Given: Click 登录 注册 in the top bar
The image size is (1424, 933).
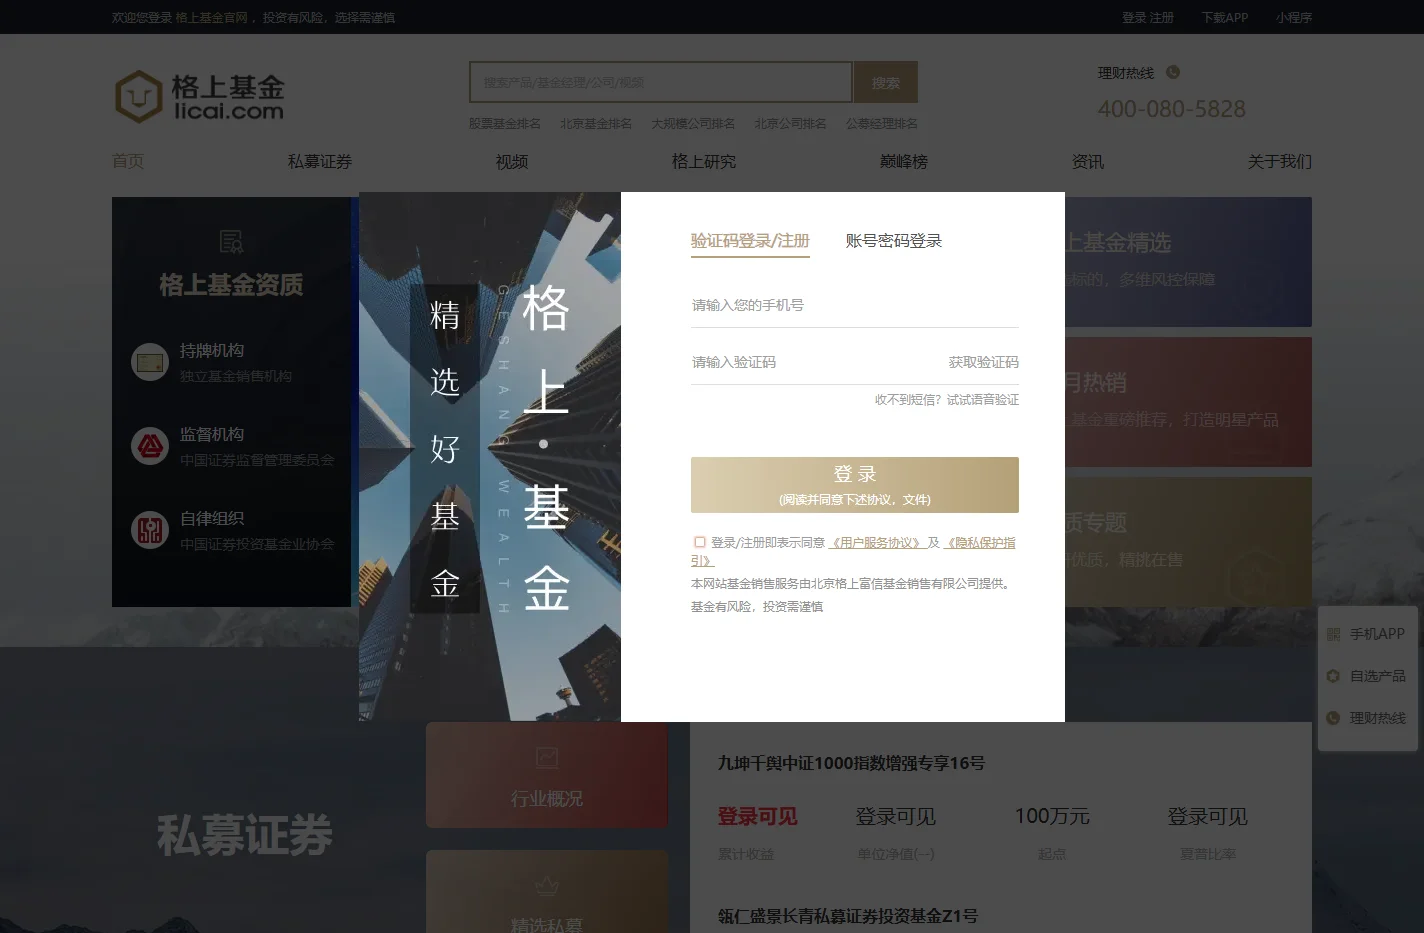Looking at the screenshot, I should click(1148, 18).
